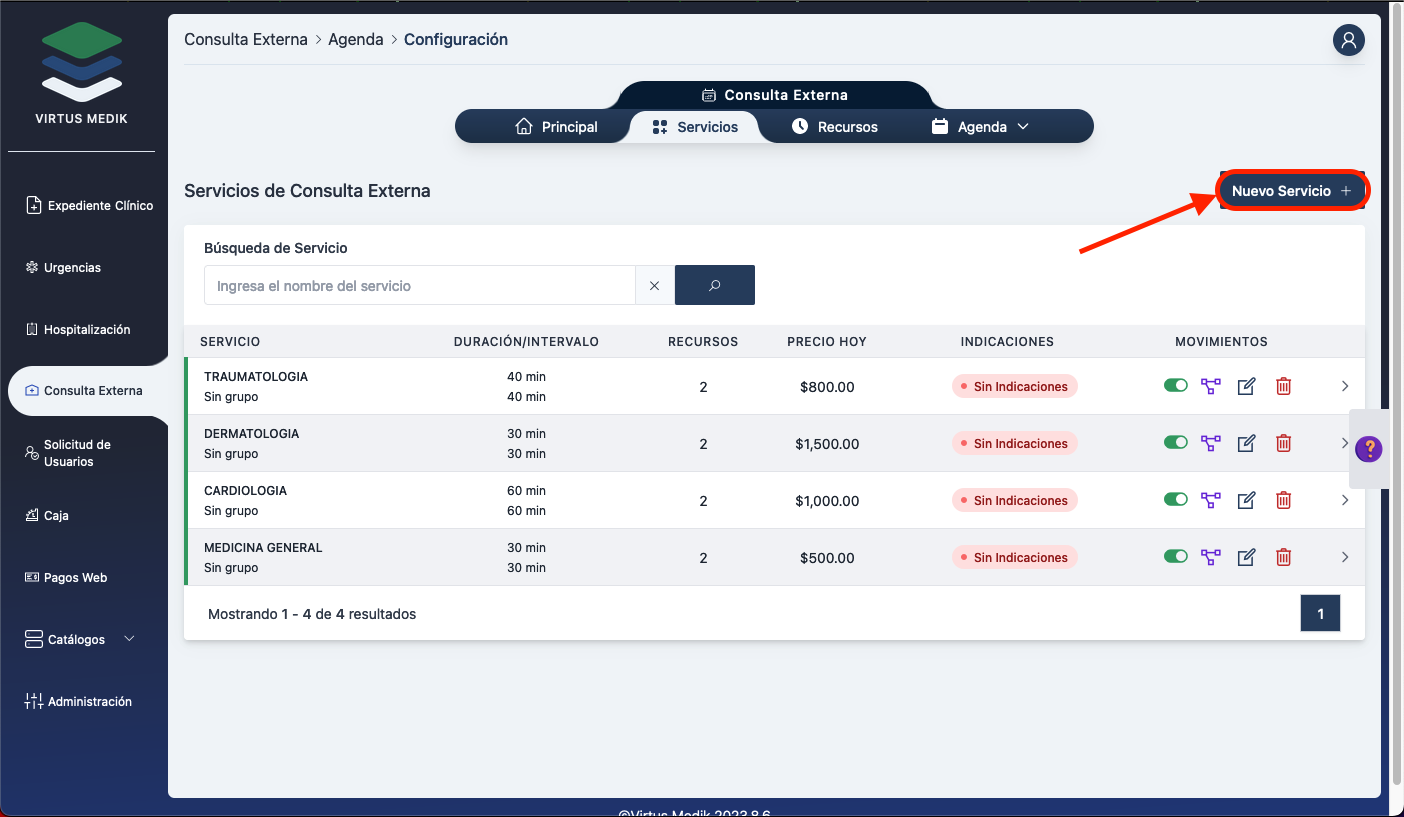Edit the CARDIOLOGIA service with the pencil icon

coord(1246,500)
